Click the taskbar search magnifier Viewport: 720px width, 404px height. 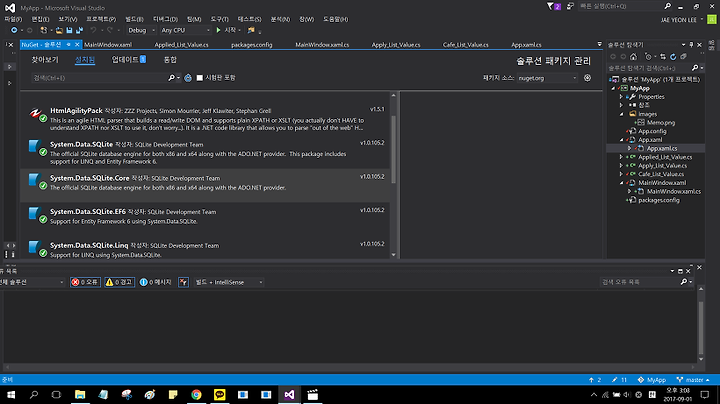pos(34,395)
